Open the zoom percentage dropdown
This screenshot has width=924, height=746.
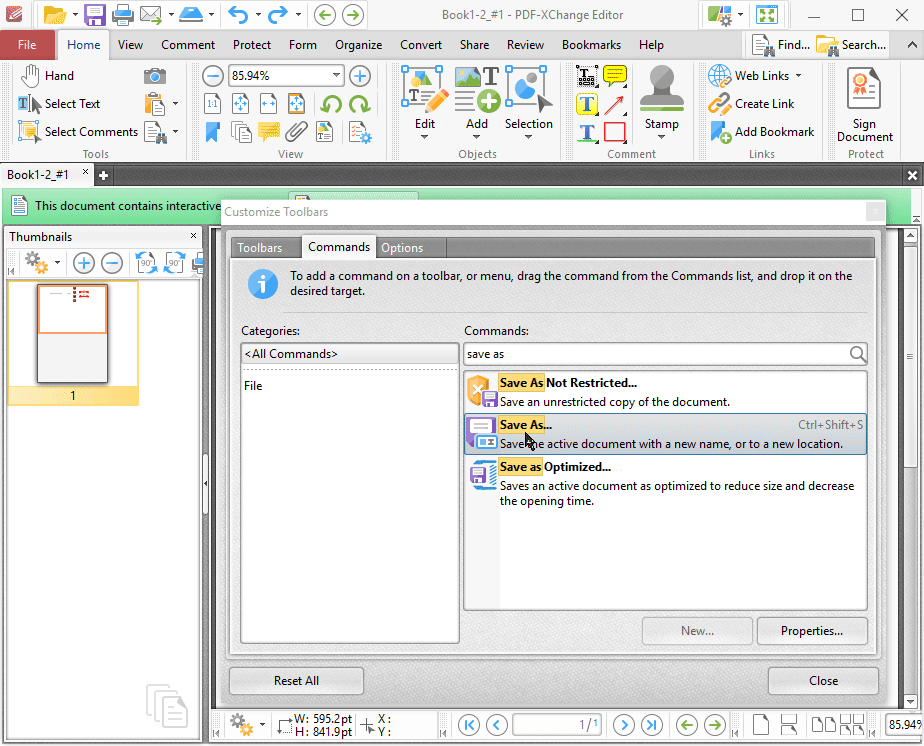coord(336,75)
